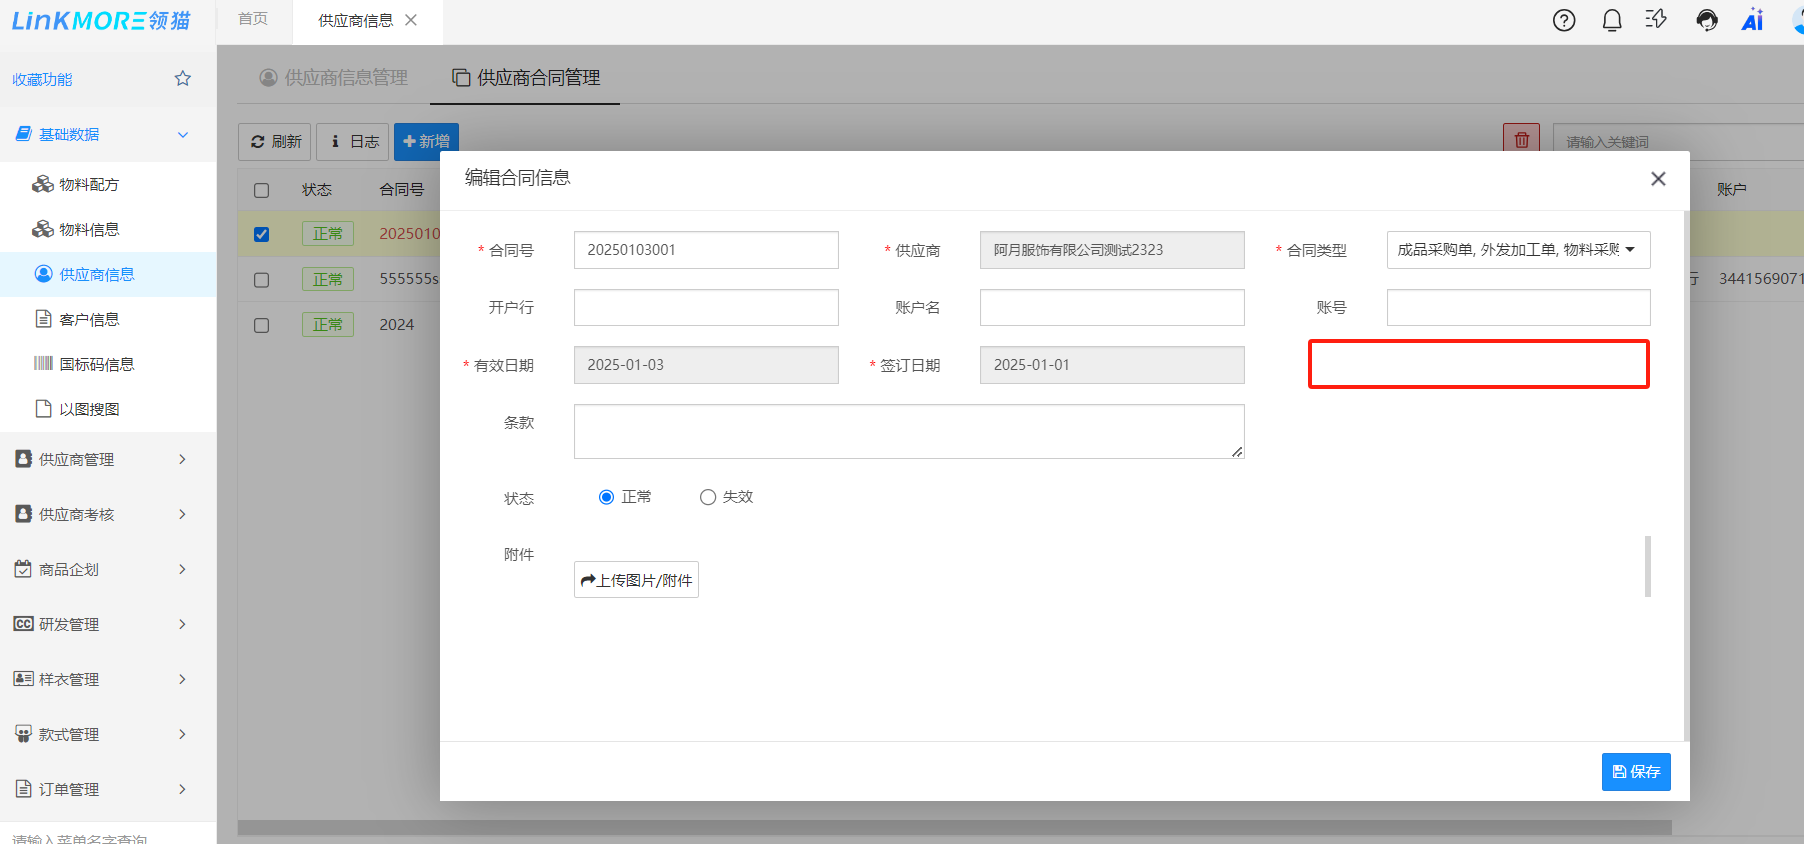Click the 签订日期 date field
This screenshot has height=844, width=1804.
coord(1112,365)
